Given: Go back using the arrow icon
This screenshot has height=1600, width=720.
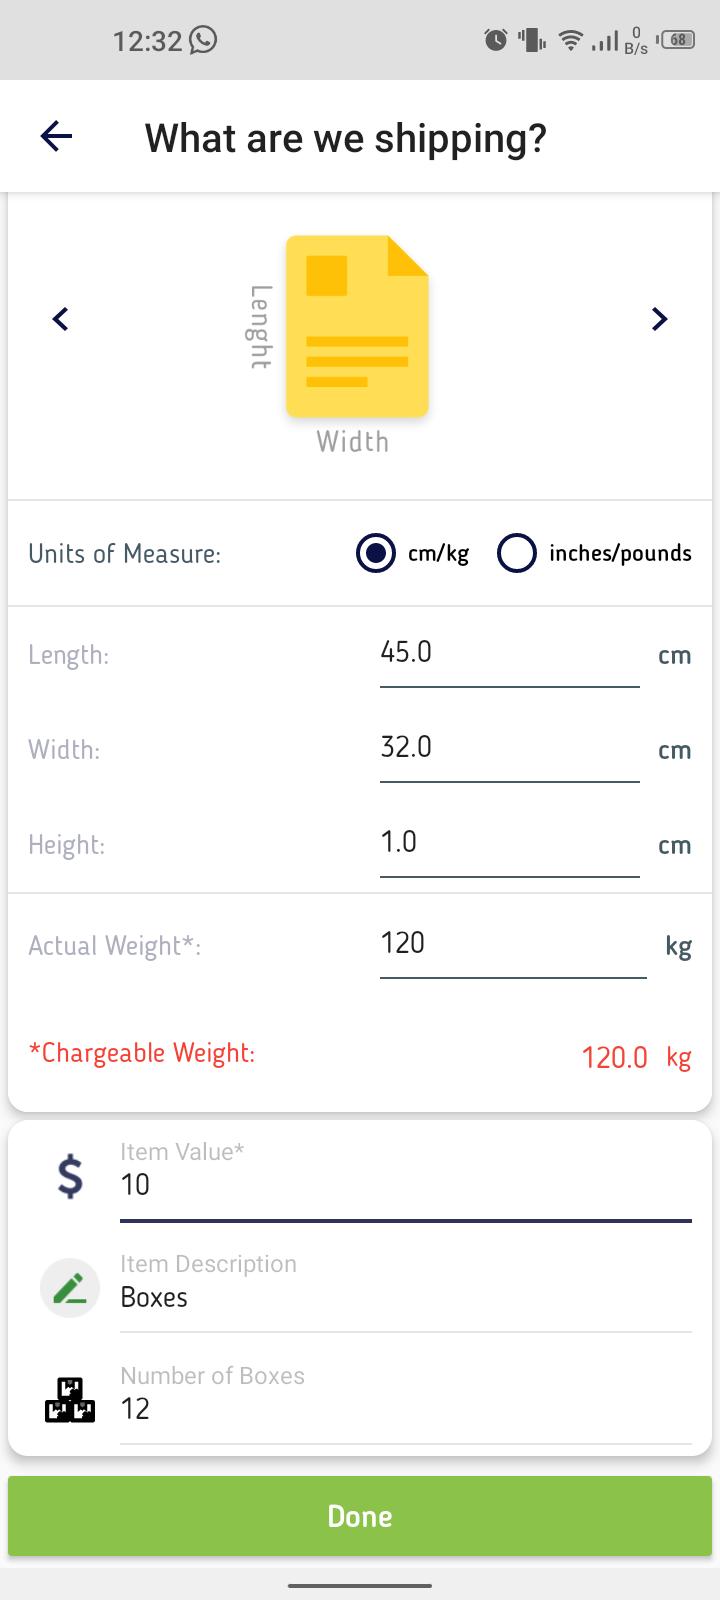Looking at the screenshot, I should [57, 136].
